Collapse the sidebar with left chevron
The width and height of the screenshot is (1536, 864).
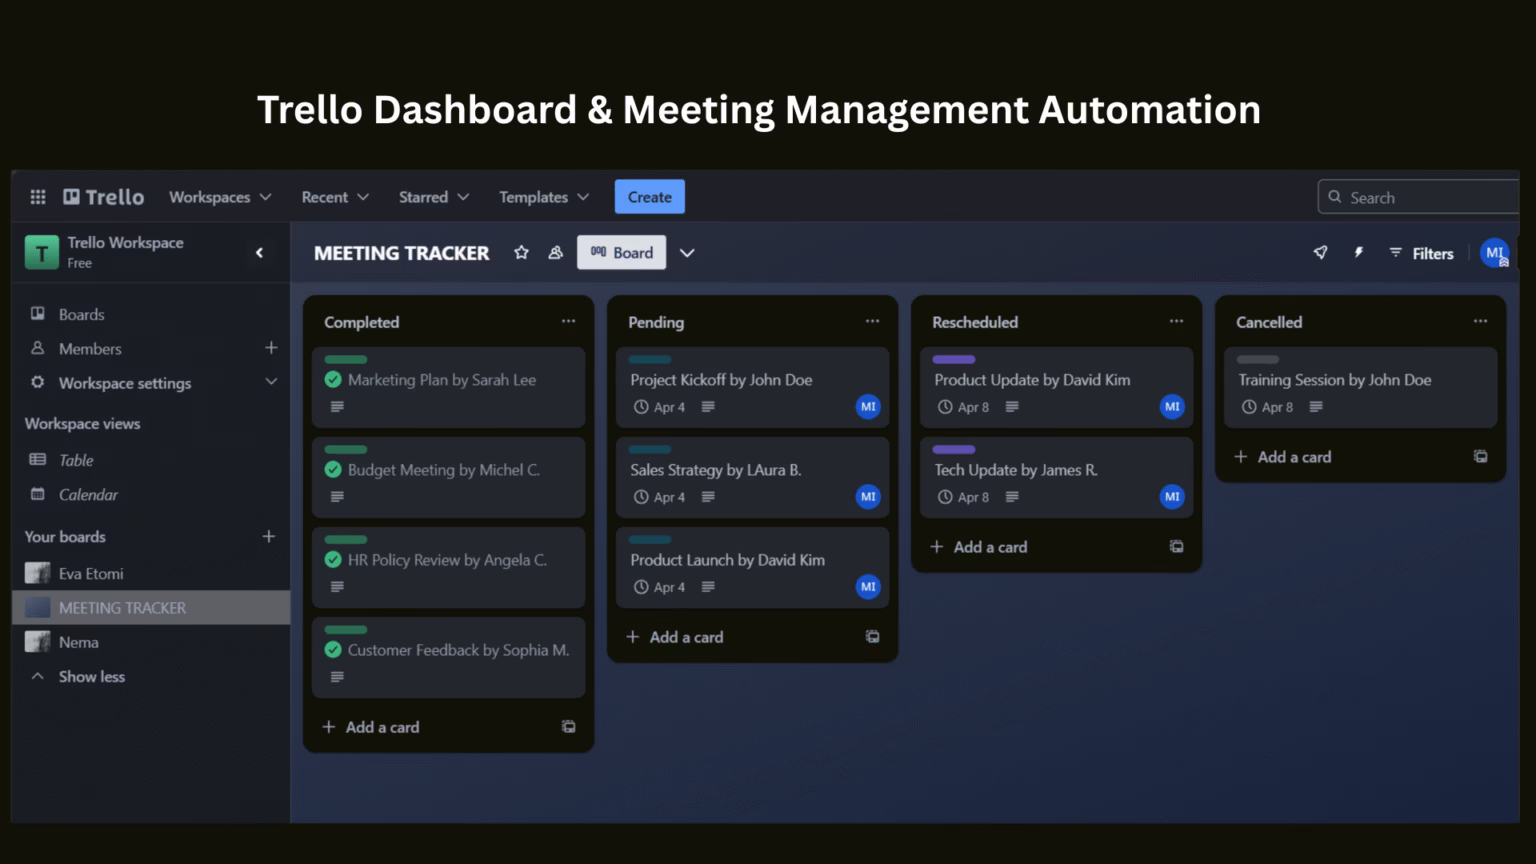259,252
